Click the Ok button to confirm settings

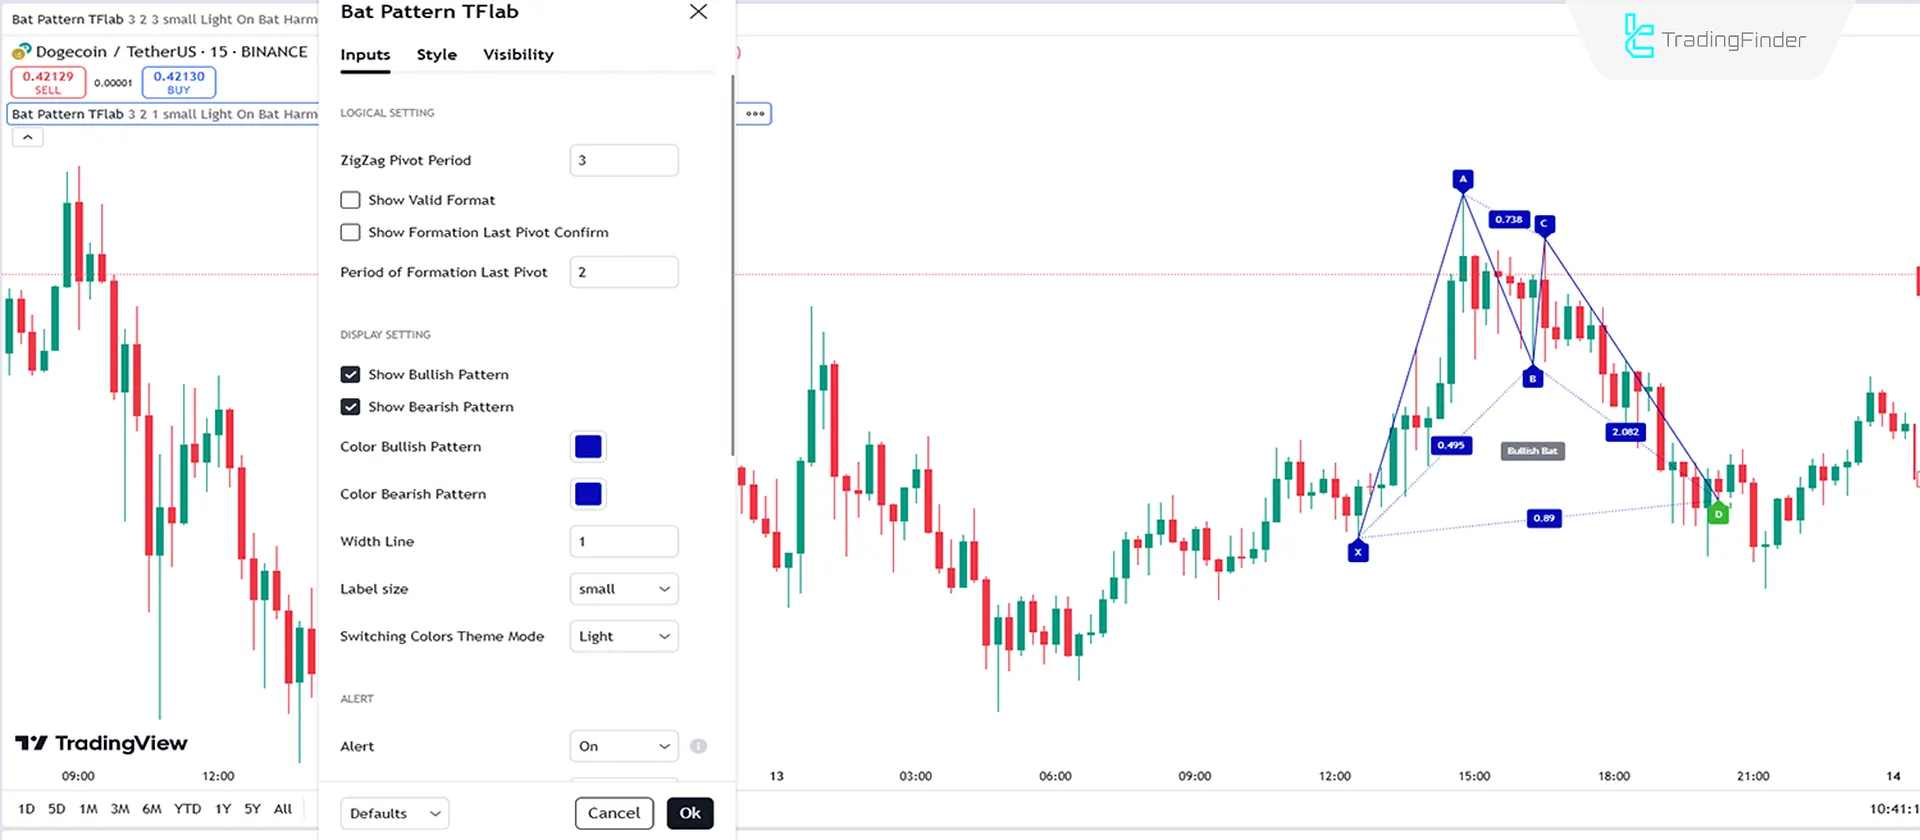tap(690, 813)
